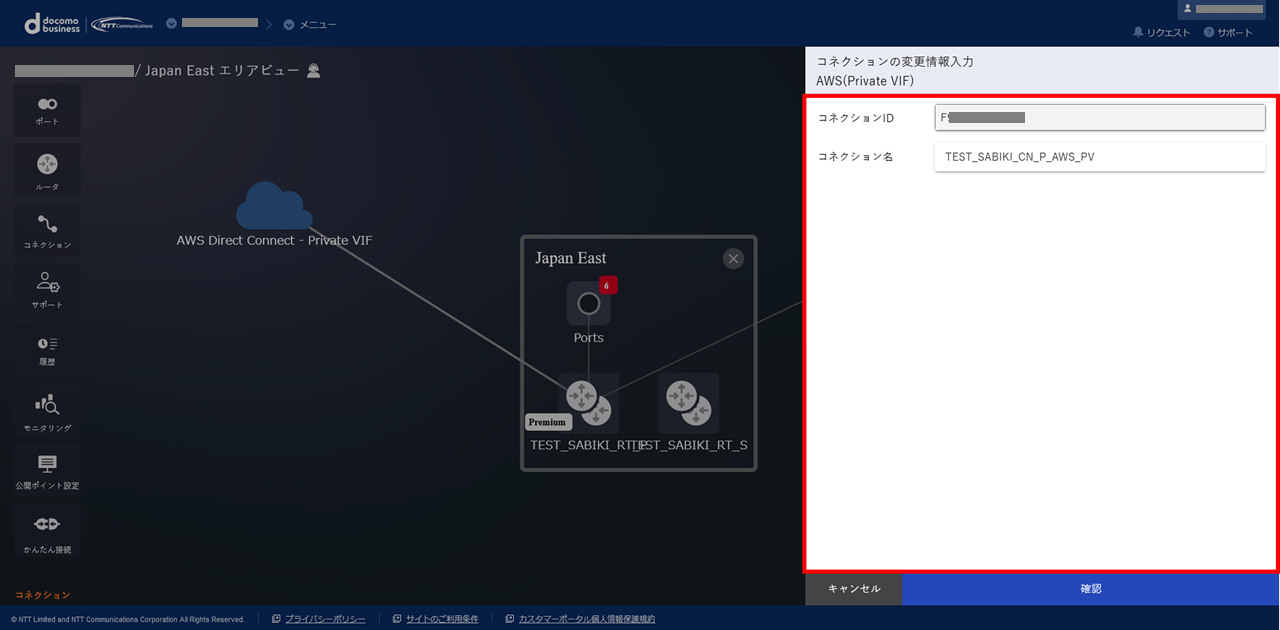Viewport: 1280px width, 630px height.
Task: Click the コネクション名 input field
Action: click(1099, 157)
